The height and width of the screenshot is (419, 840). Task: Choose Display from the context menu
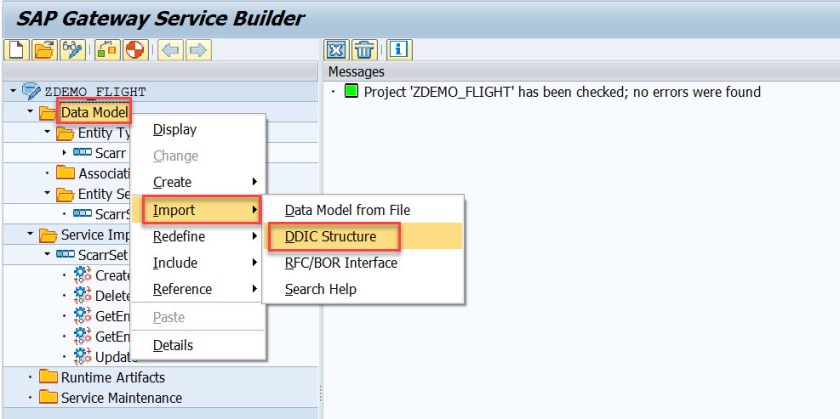(198, 130)
